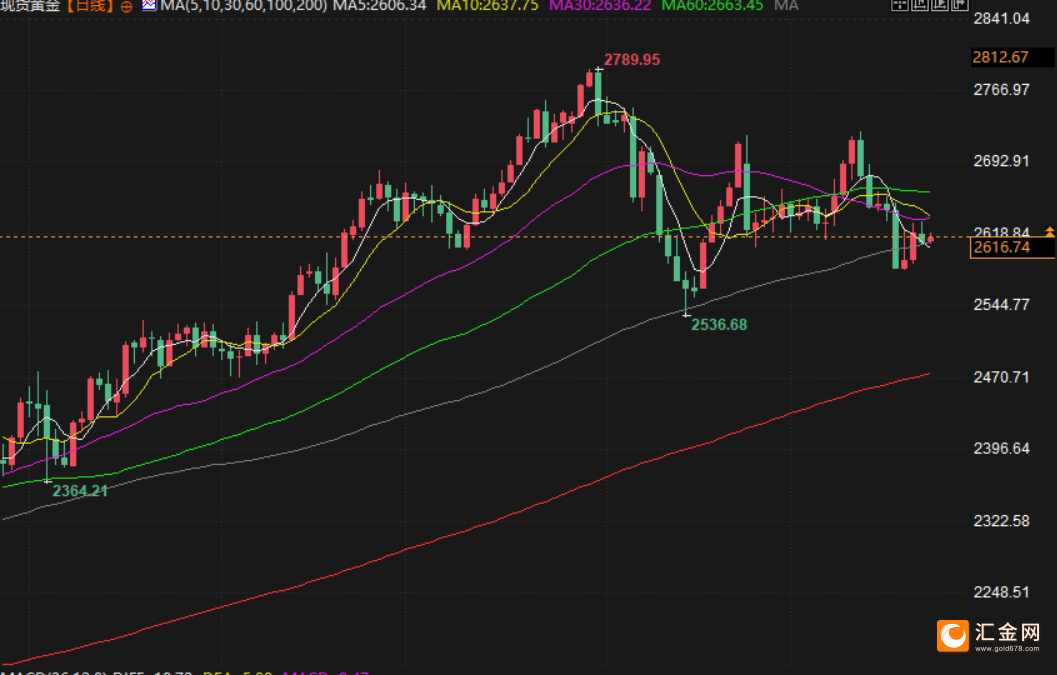Click the orange 2812.67 price box
The image size is (1057, 675).
[x=1012, y=57]
